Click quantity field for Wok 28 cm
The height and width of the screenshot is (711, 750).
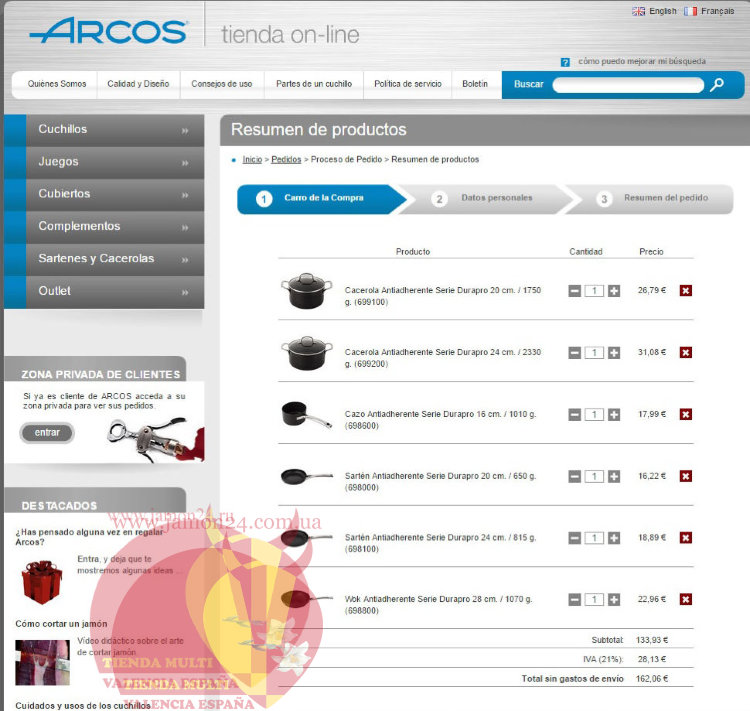pos(594,600)
